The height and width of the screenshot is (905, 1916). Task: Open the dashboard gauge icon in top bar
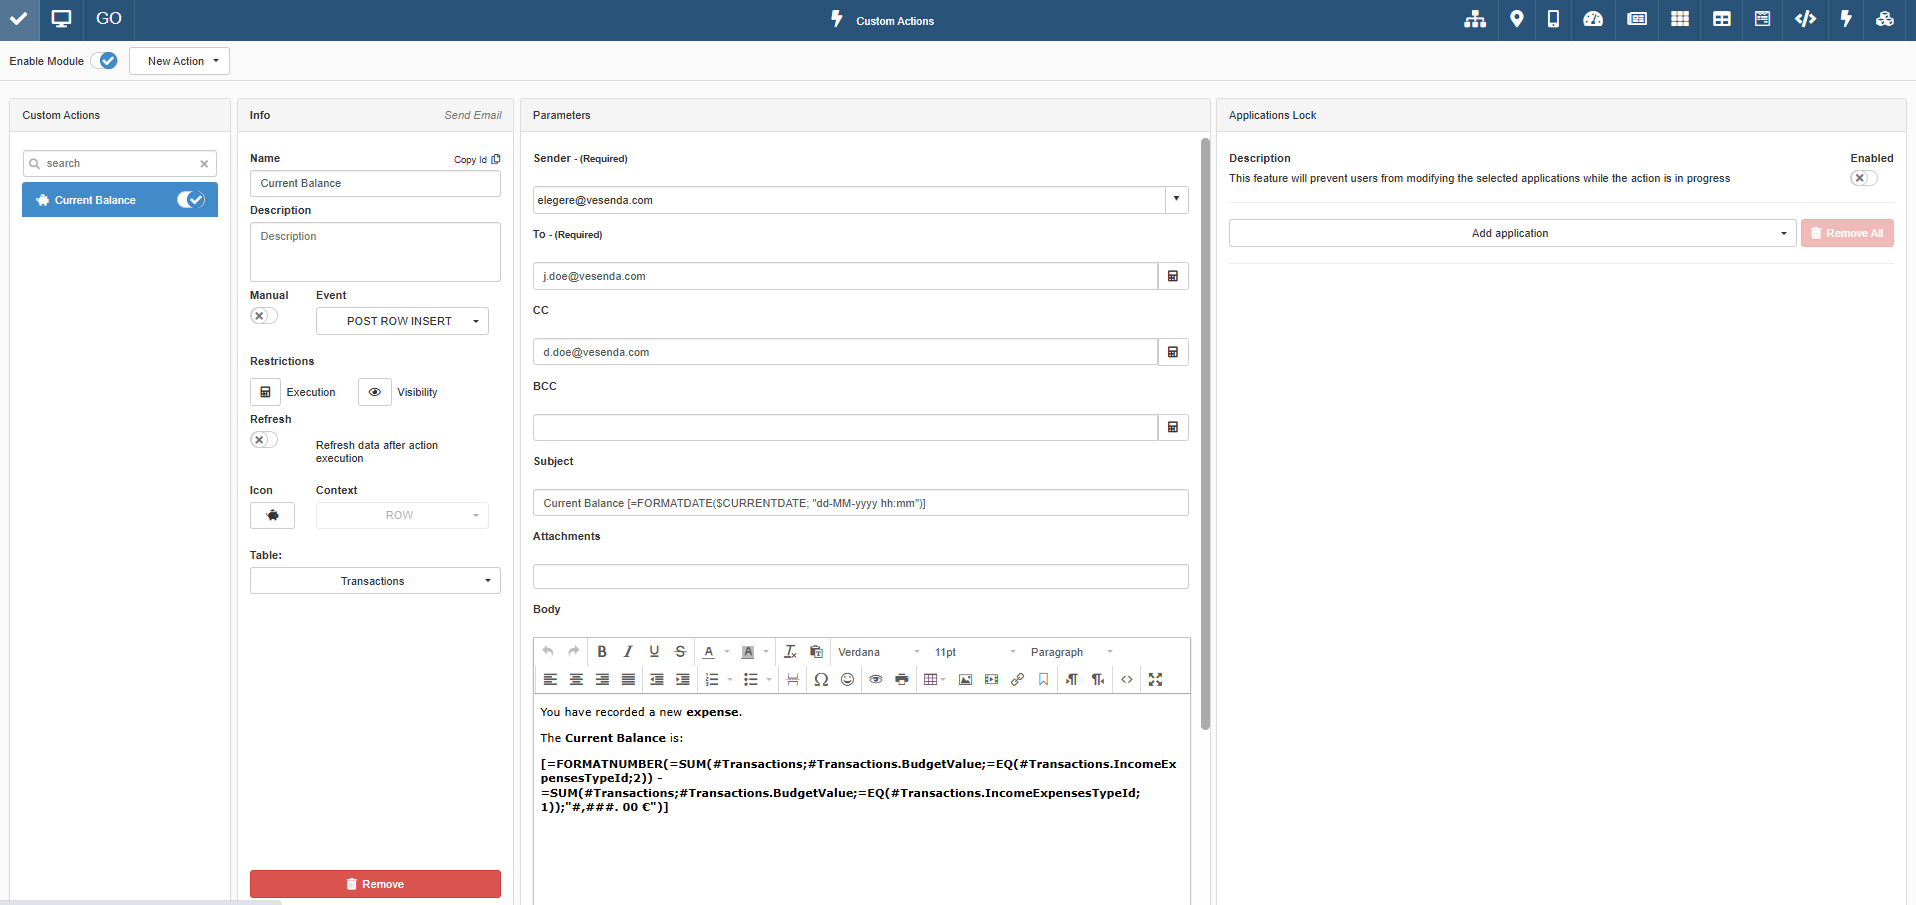[x=1593, y=19]
